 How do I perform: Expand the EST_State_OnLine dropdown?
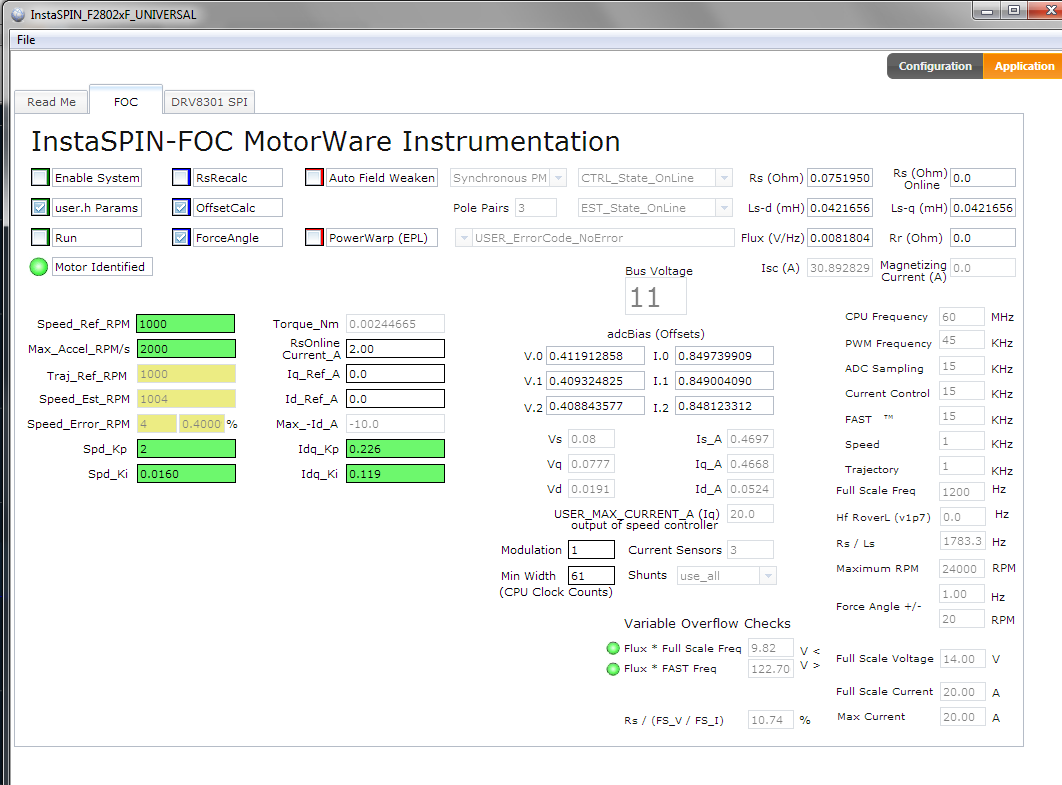725,208
